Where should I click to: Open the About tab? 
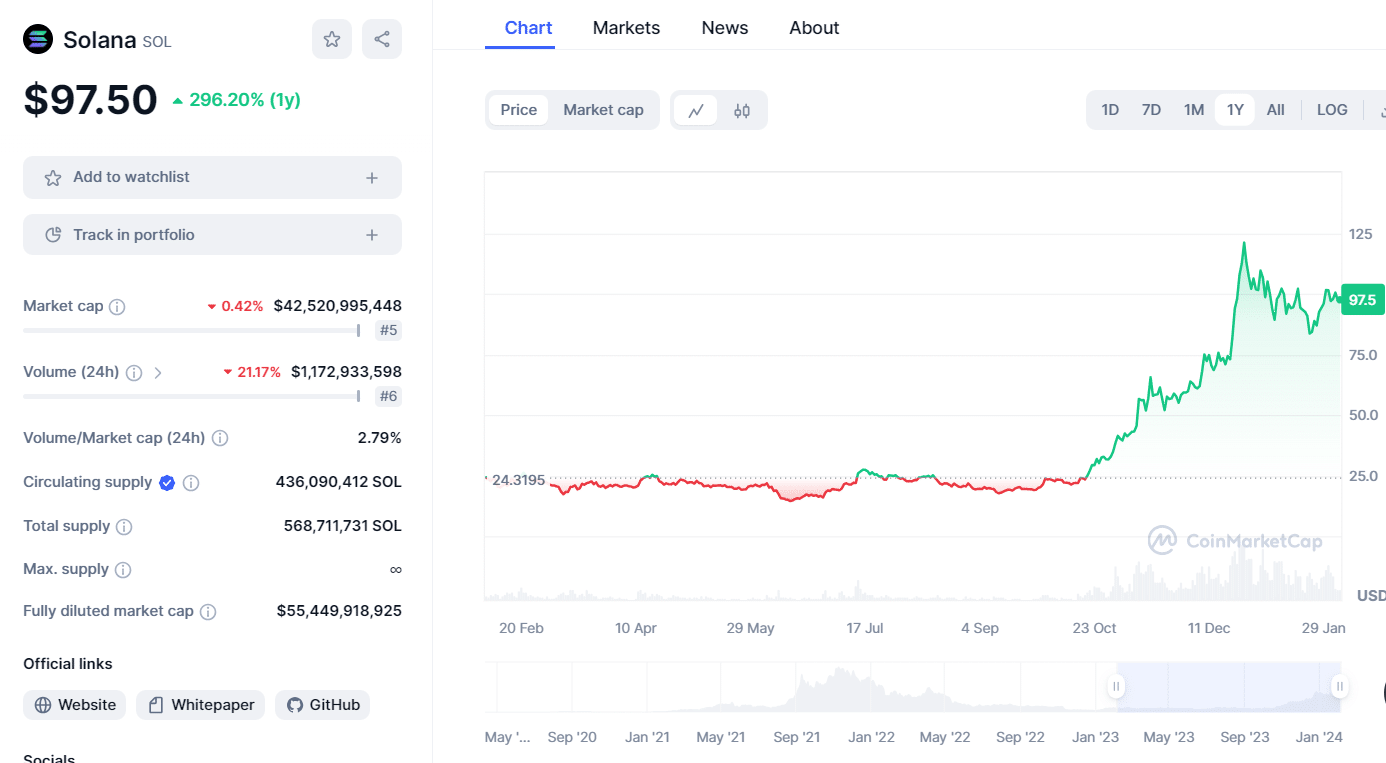click(x=813, y=28)
